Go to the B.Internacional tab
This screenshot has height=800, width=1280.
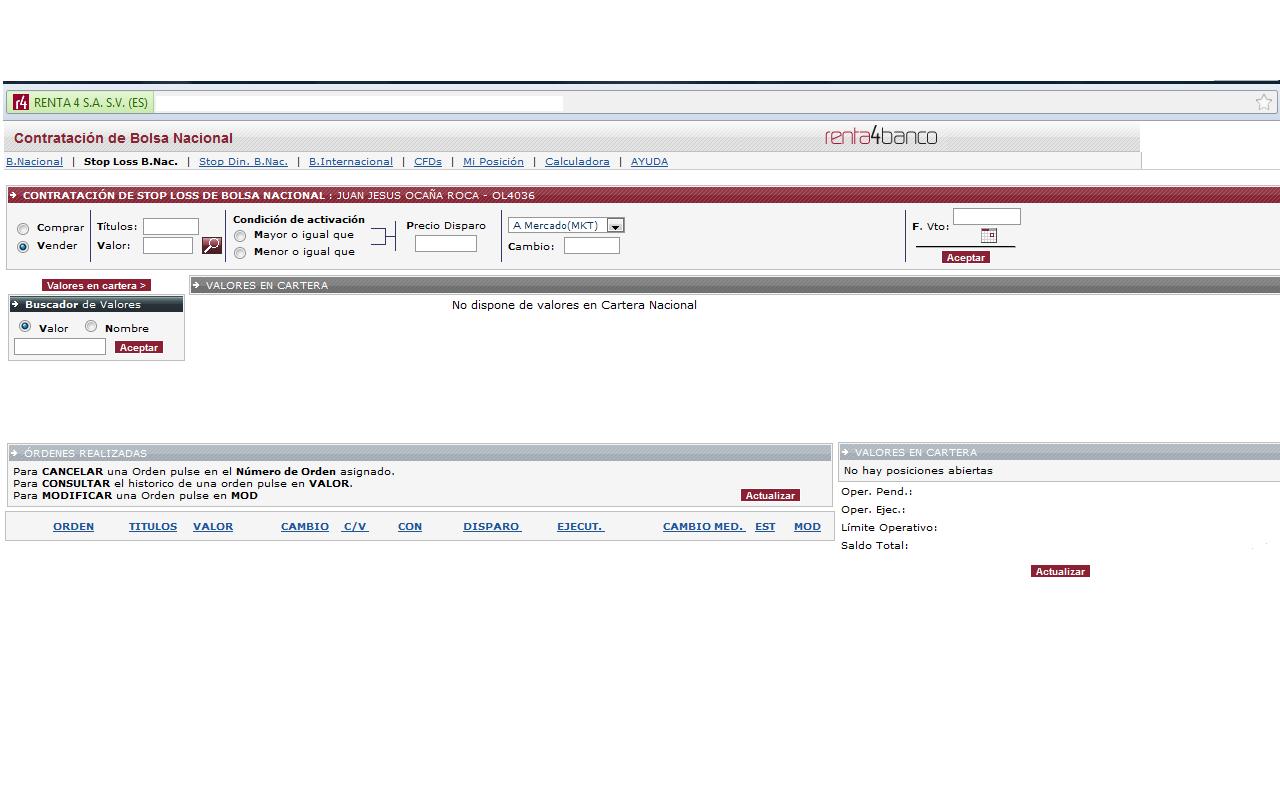(x=351, y=161)
